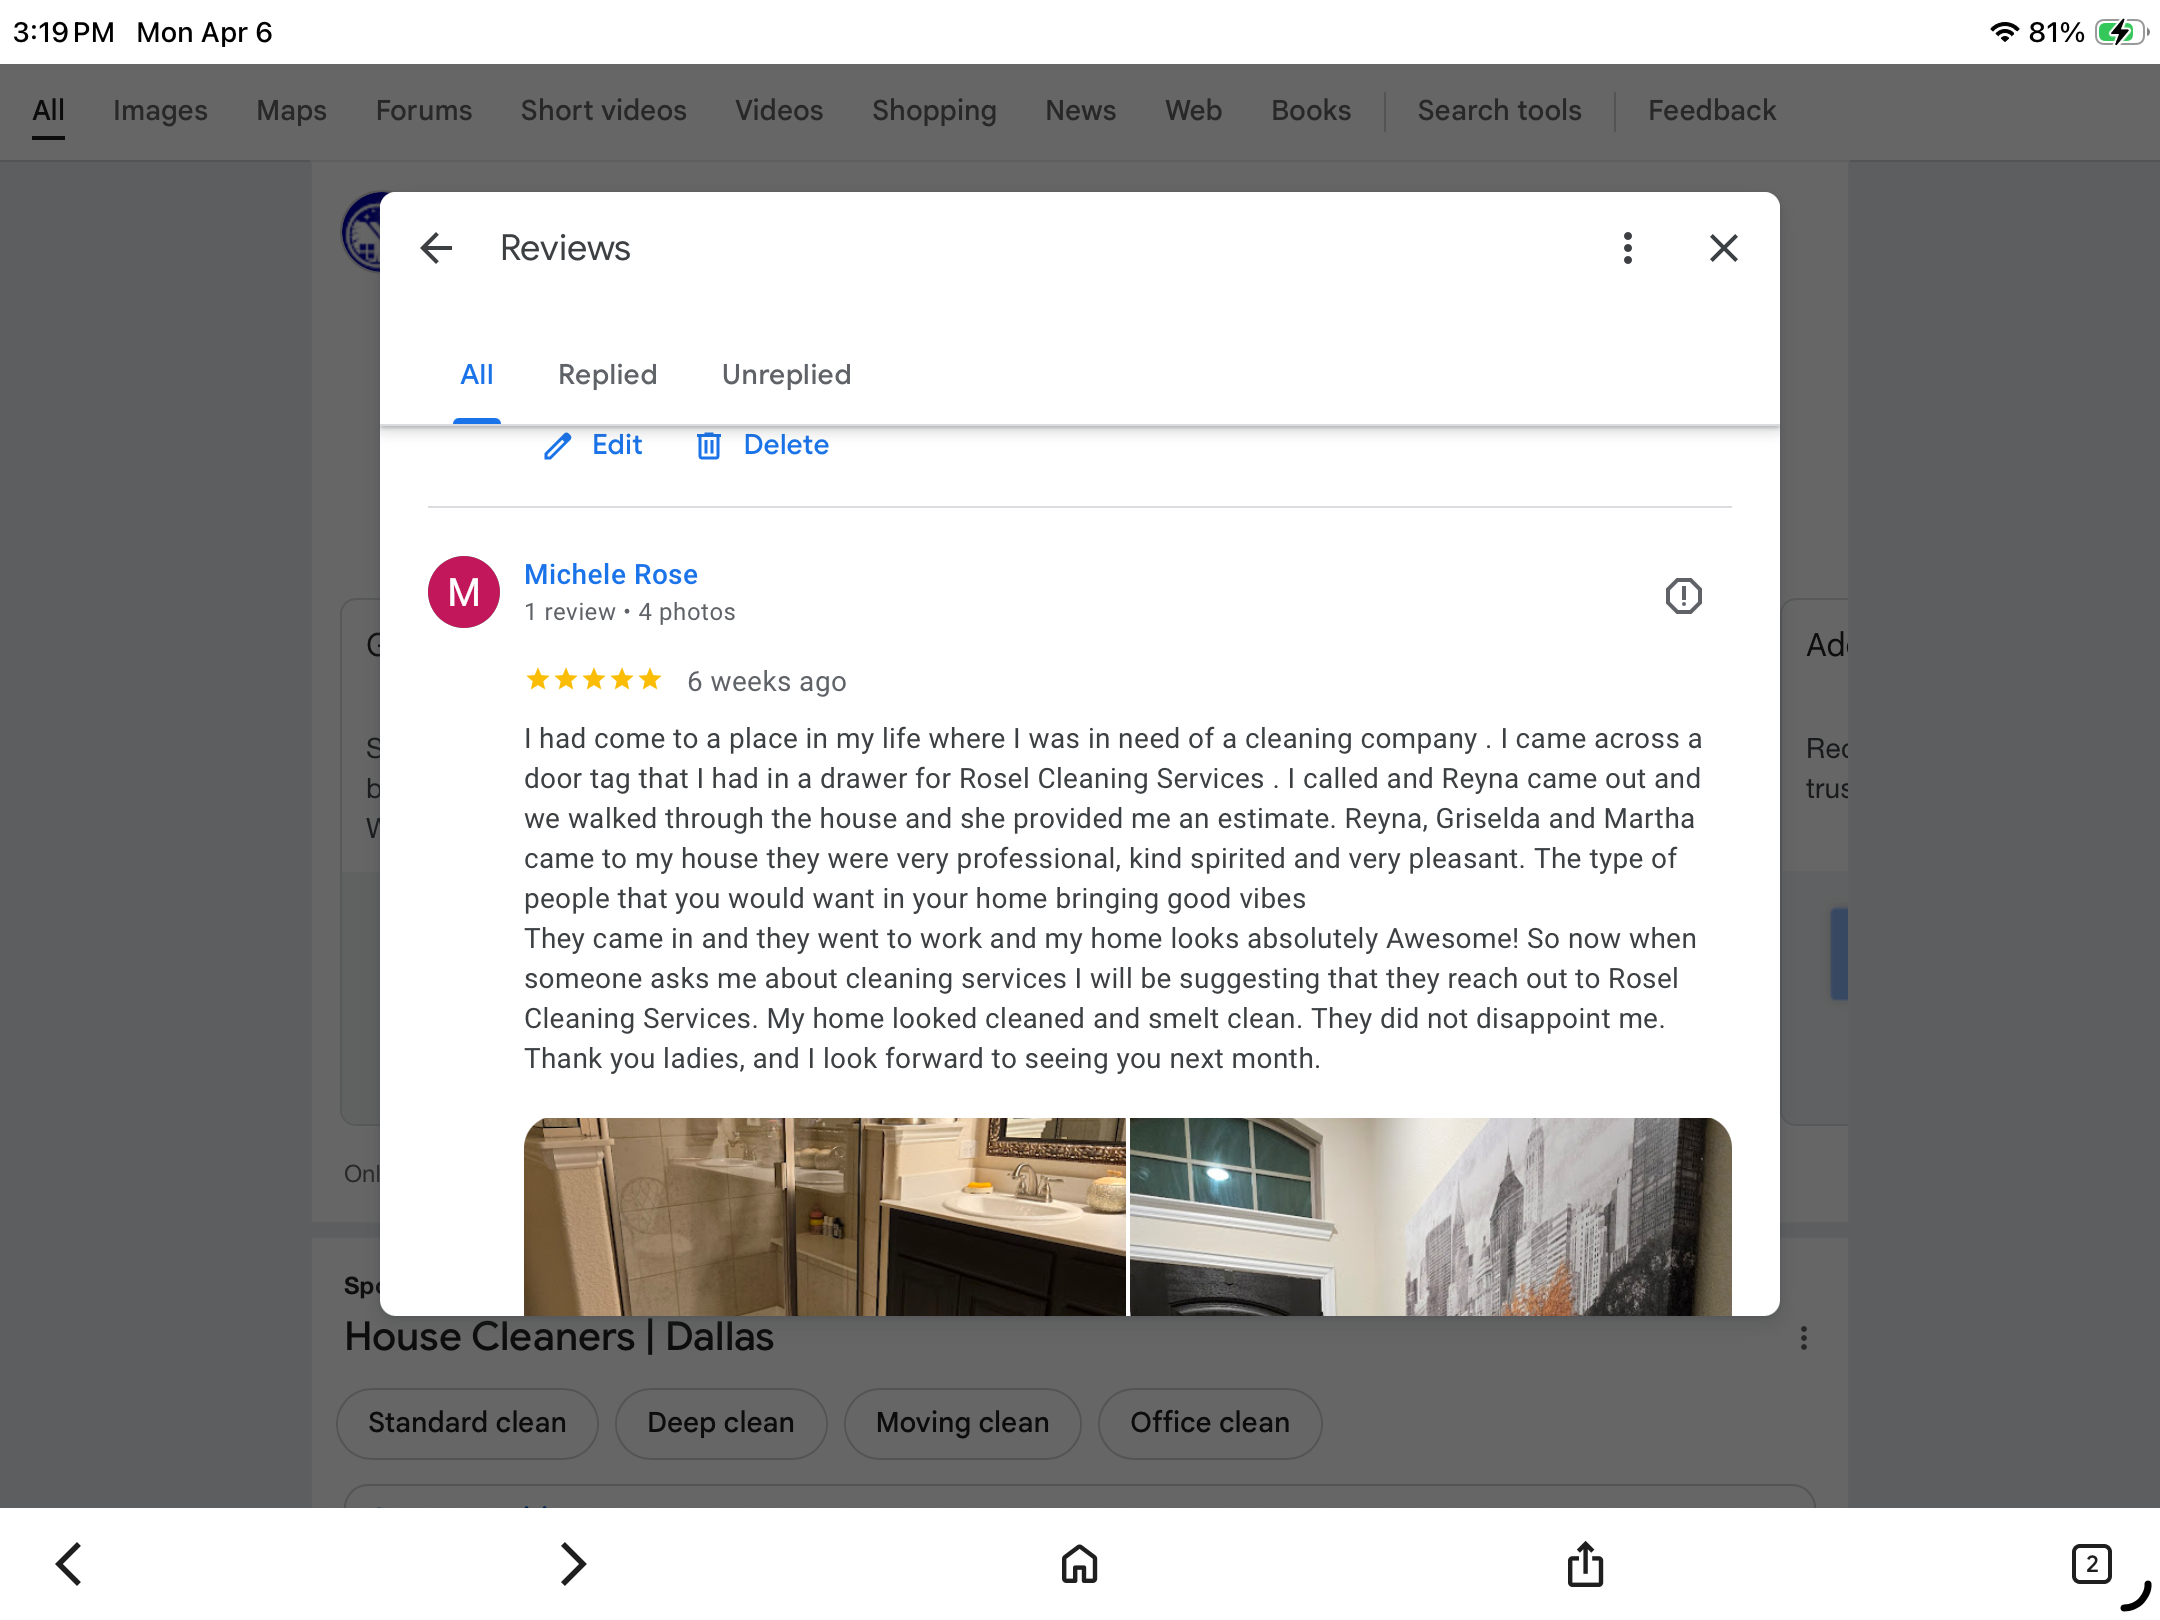Go back with browser back chevron
Screen dimensions: 2160x1620
pos(69,1564)
